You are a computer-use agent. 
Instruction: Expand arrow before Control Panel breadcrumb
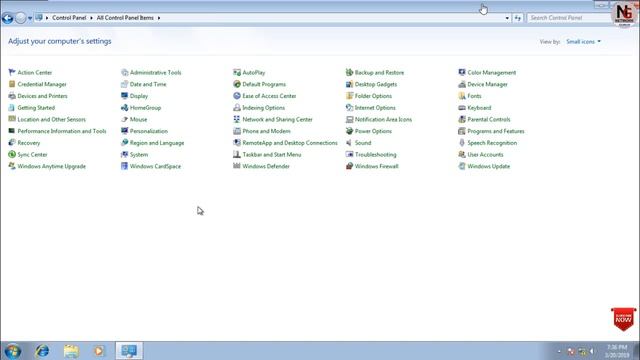pyautogui.click(x=47, y=18)
